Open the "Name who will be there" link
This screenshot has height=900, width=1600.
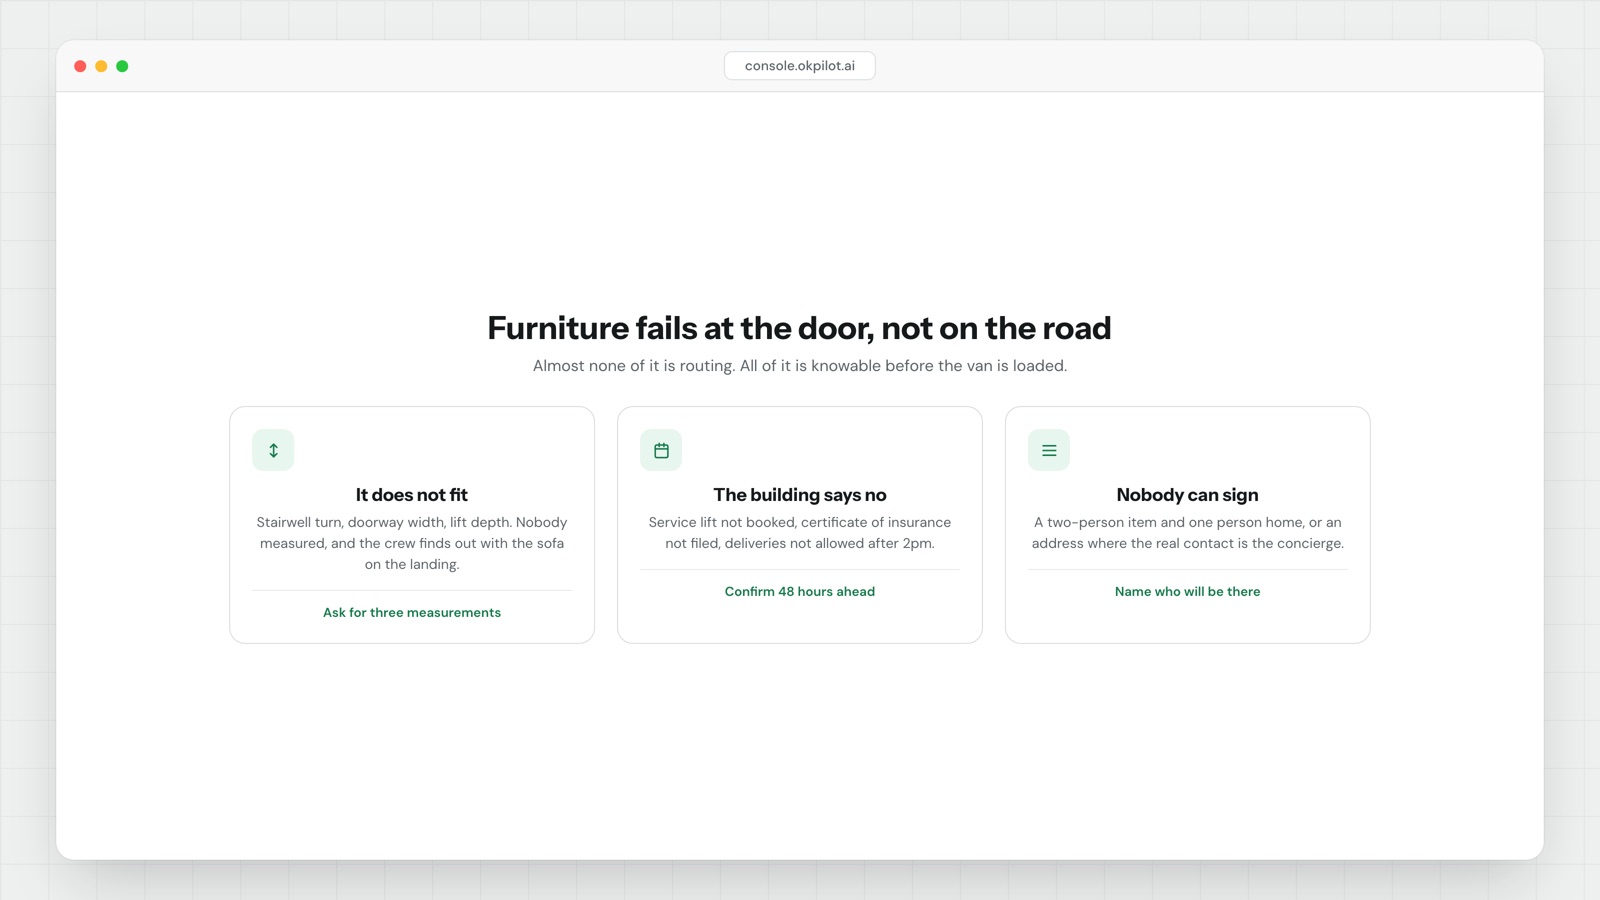pyautogui.click(x=1188, y=591)
